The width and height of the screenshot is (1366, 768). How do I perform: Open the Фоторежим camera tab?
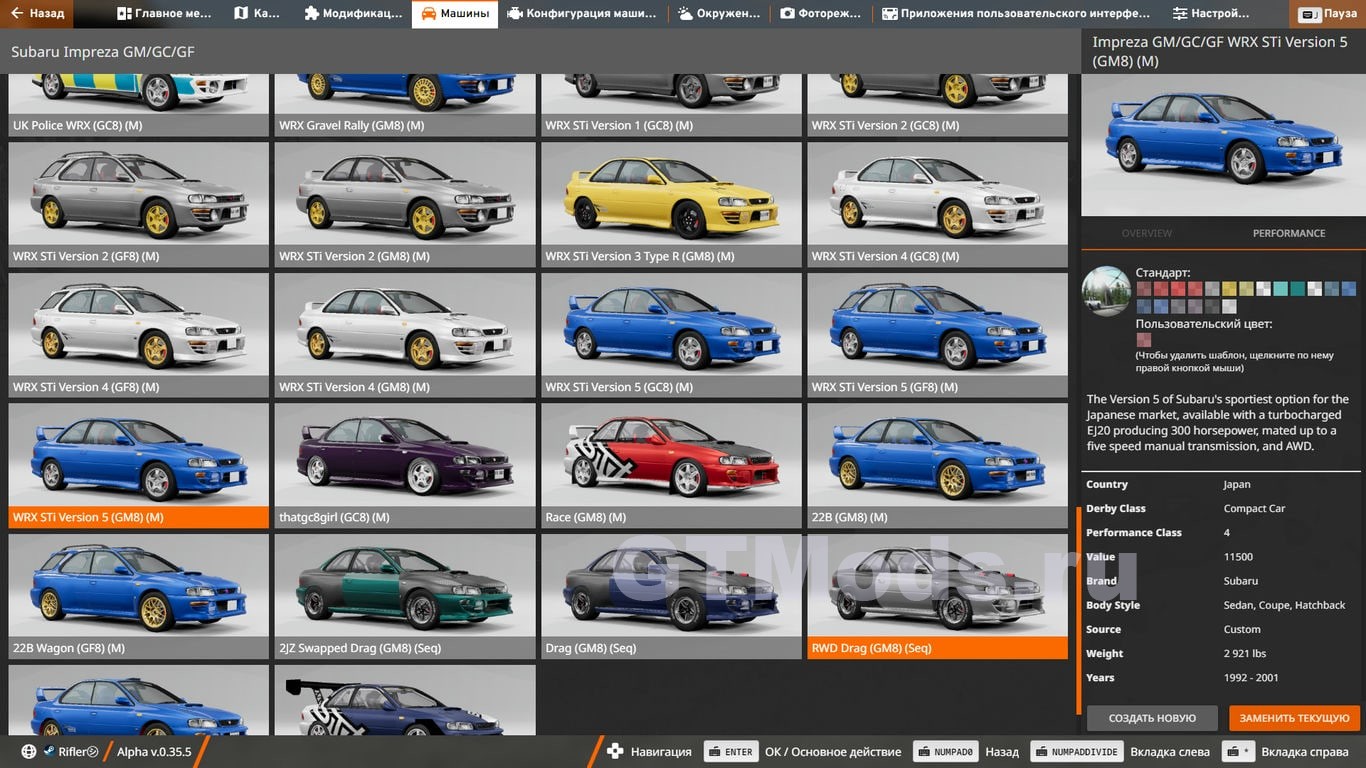click(x=820, y=14)
